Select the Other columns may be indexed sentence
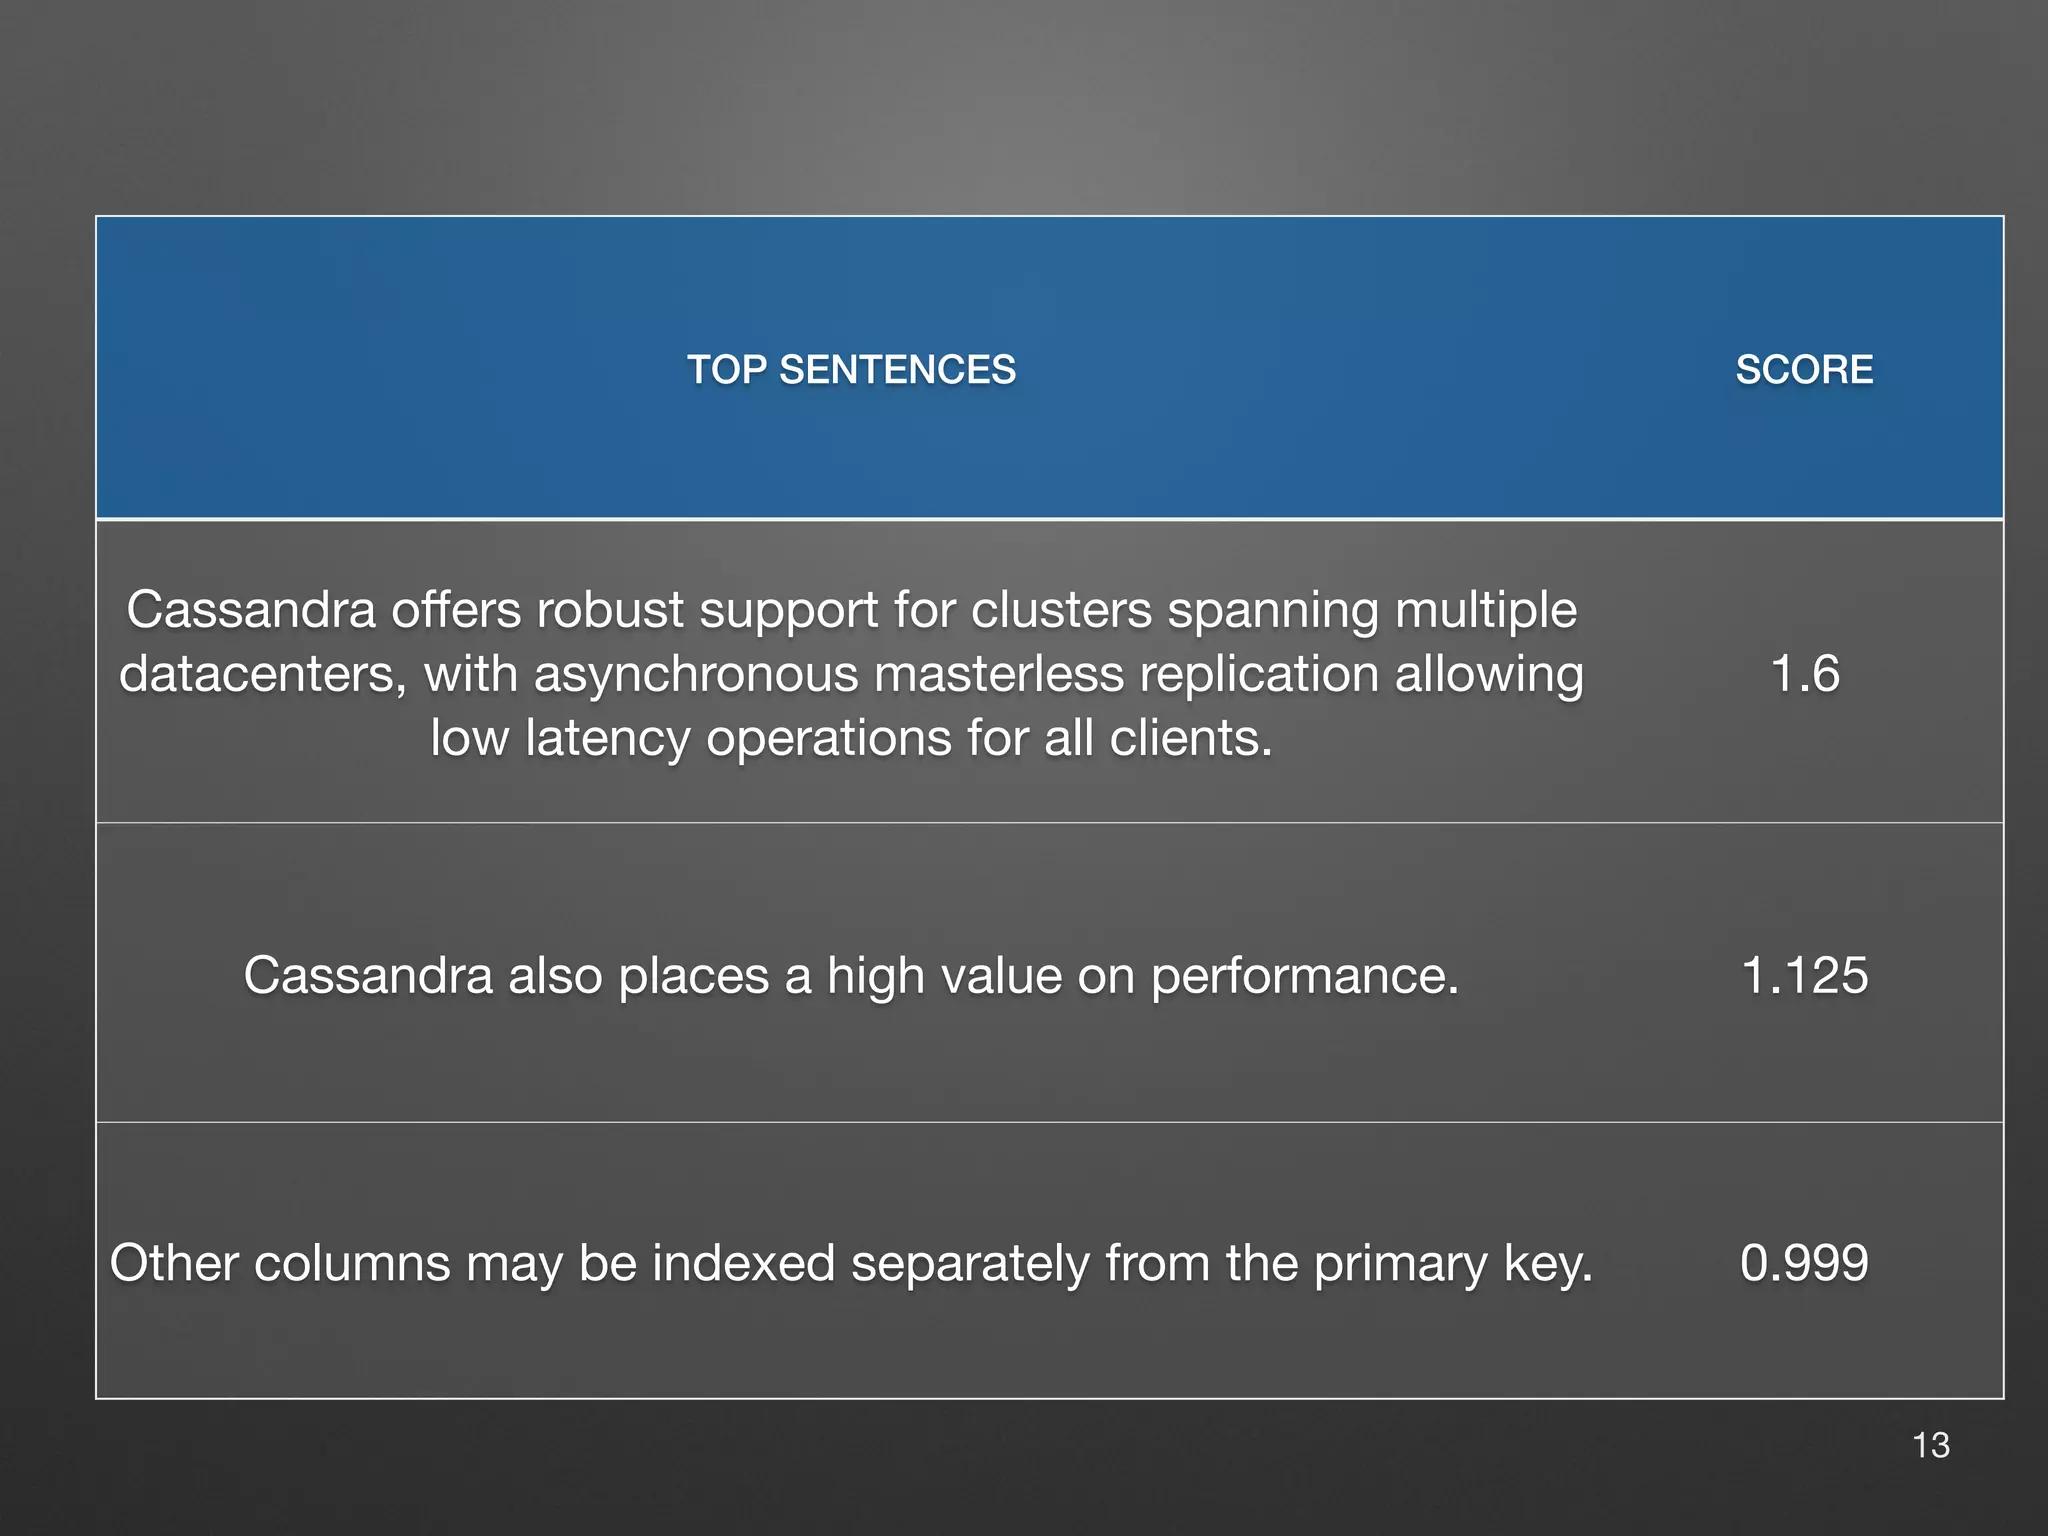 851,1262
